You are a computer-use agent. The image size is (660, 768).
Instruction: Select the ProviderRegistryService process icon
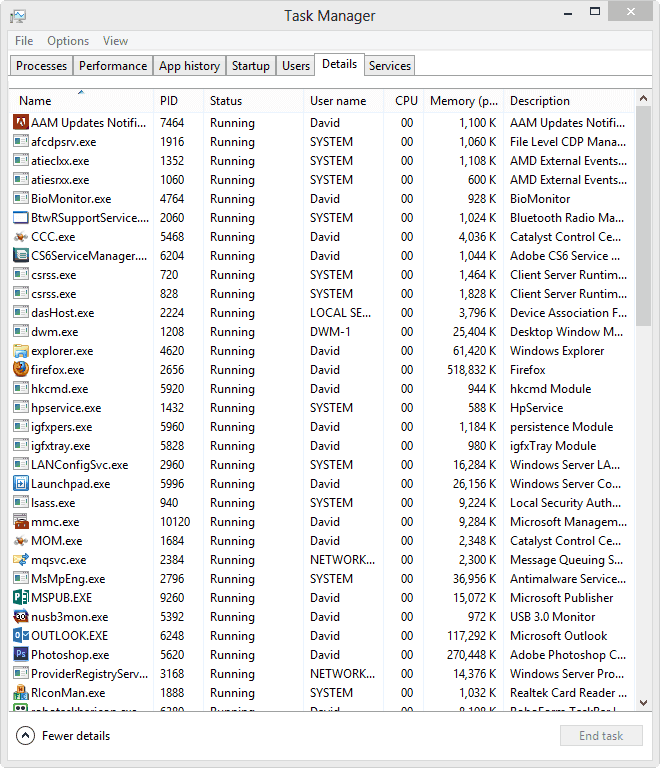coord(21,673)
